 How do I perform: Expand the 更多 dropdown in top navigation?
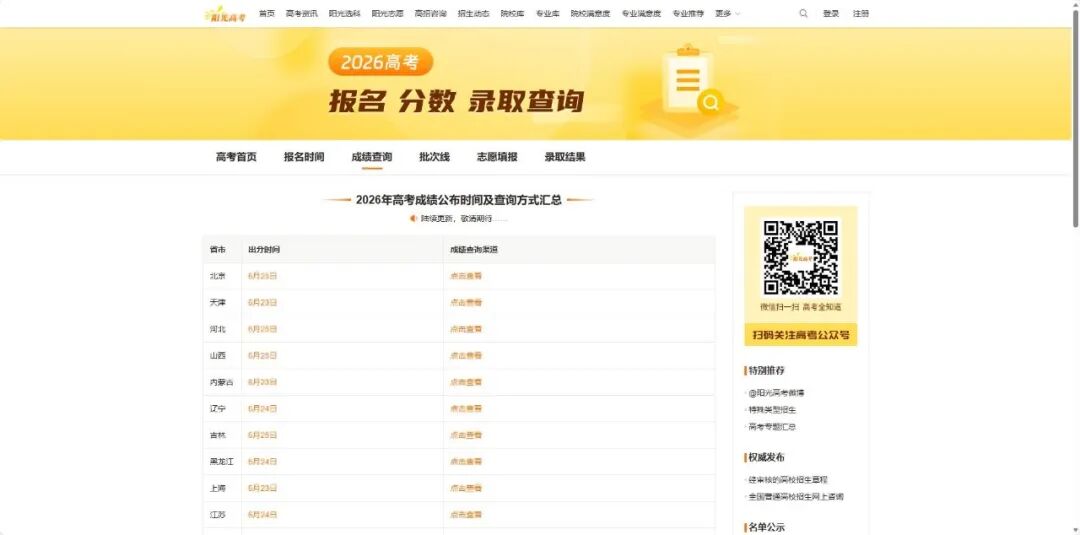(x=727, y=13)
